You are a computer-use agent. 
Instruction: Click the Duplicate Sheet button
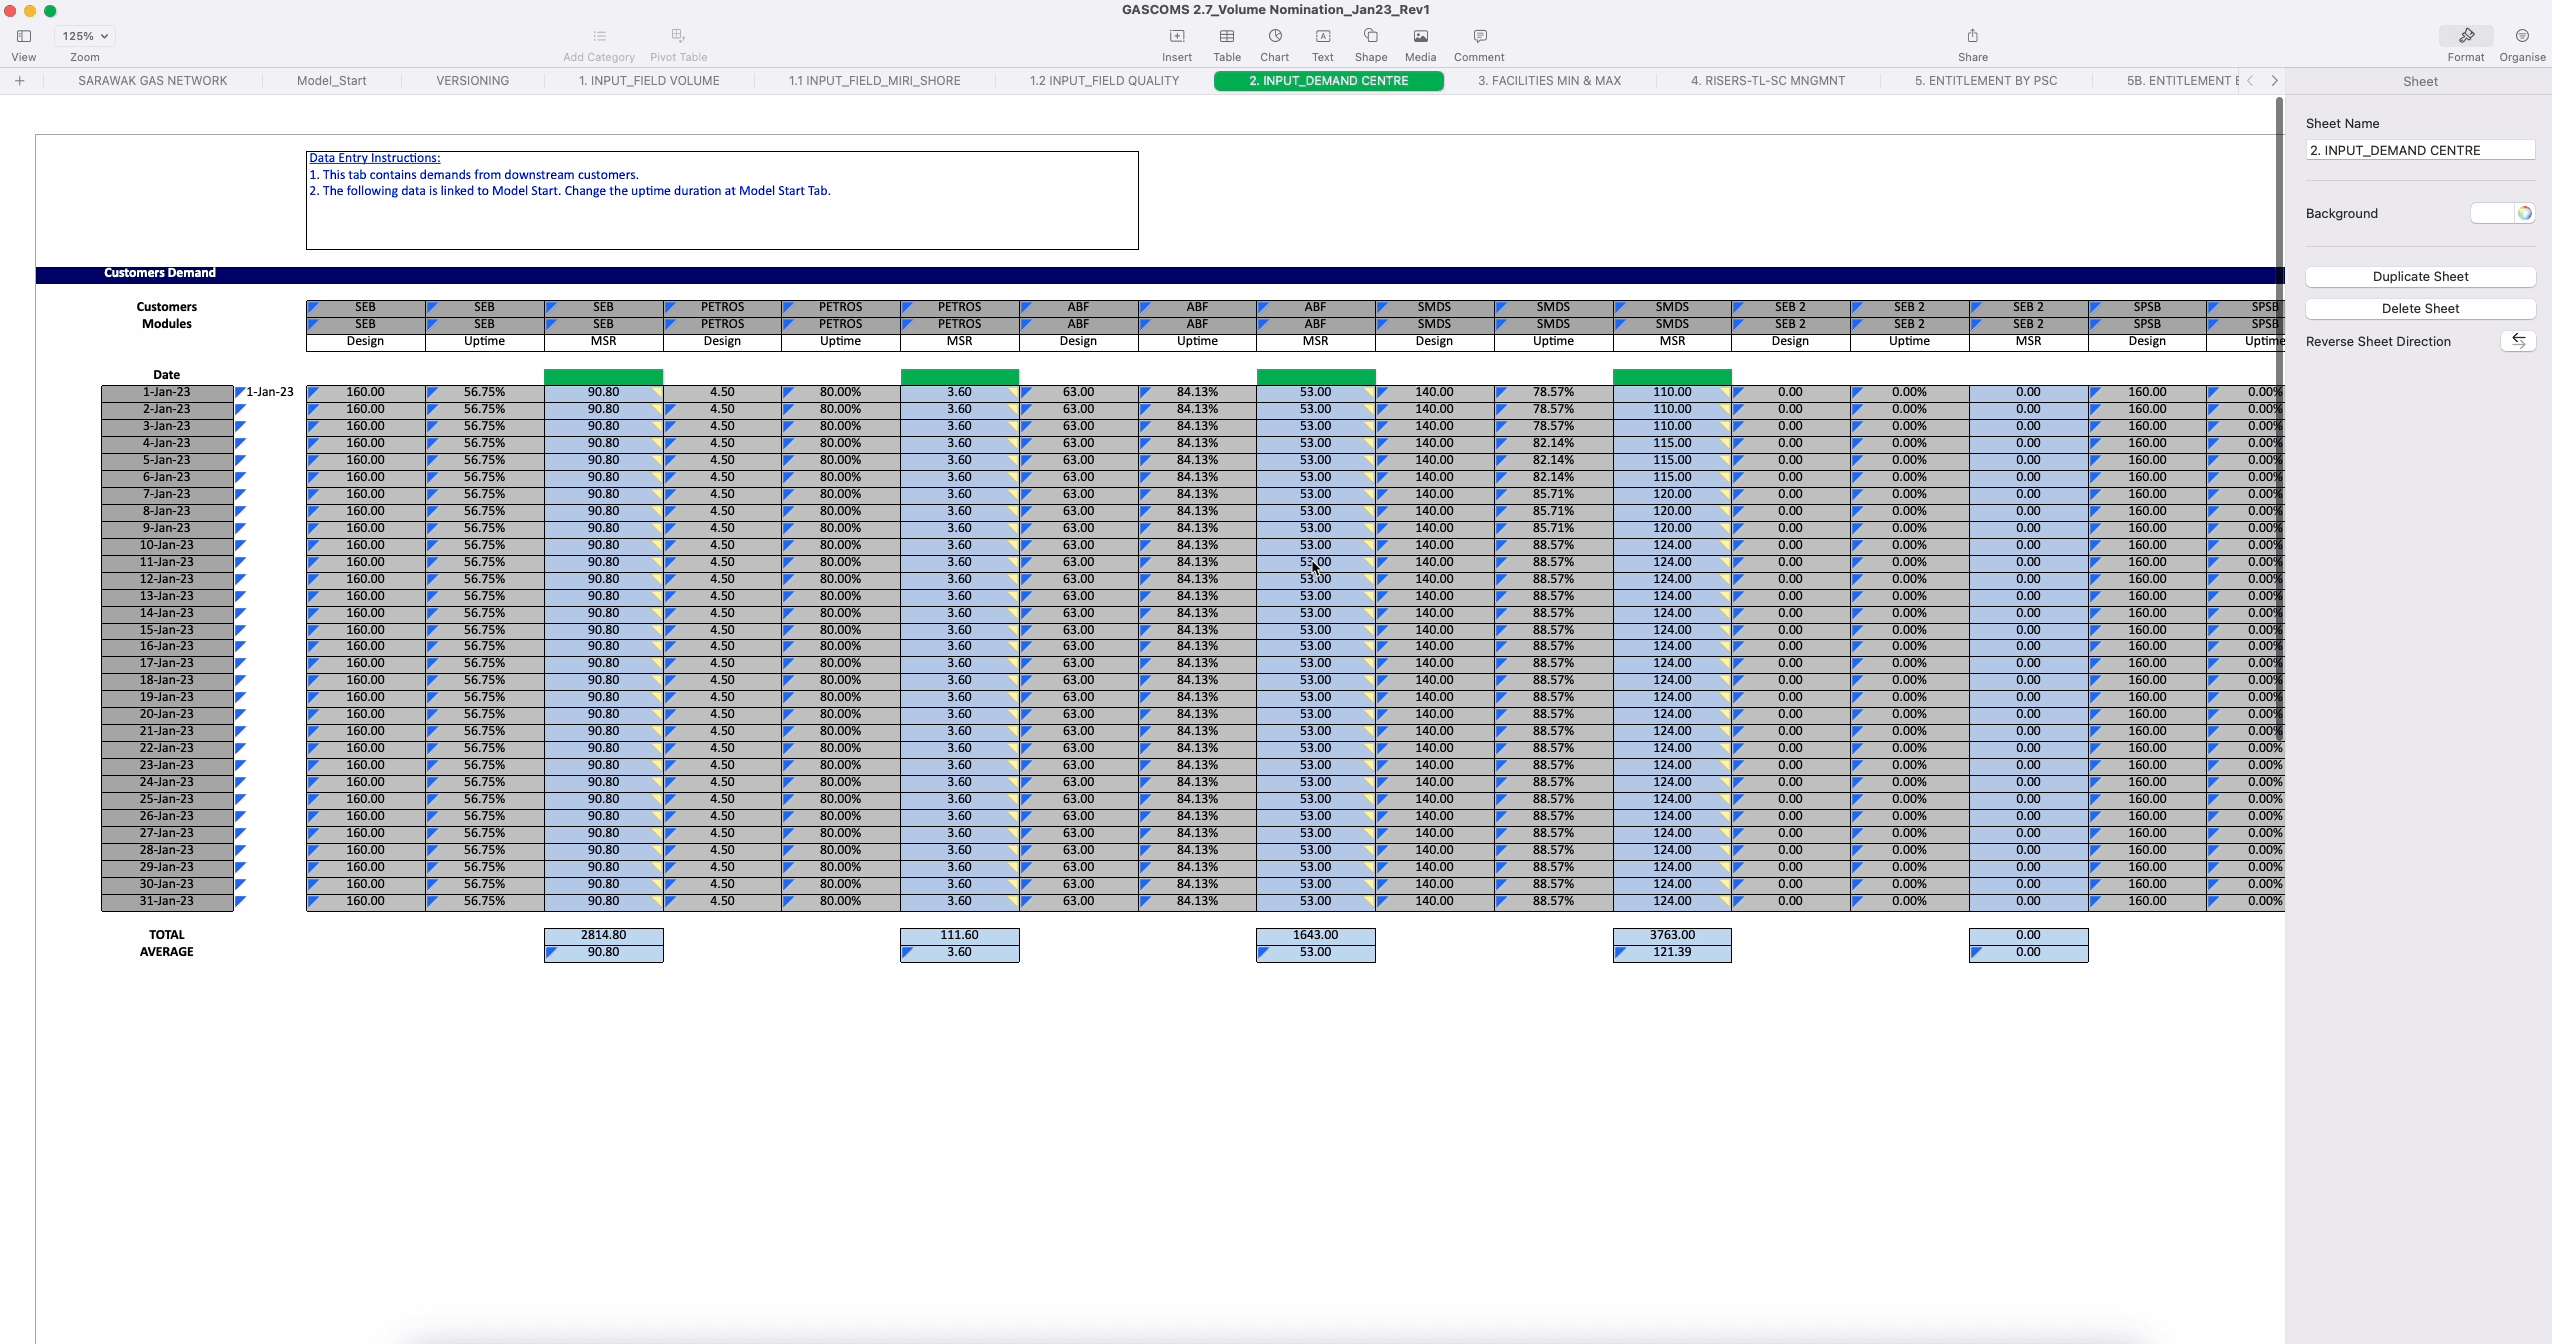click(2420, 277)
